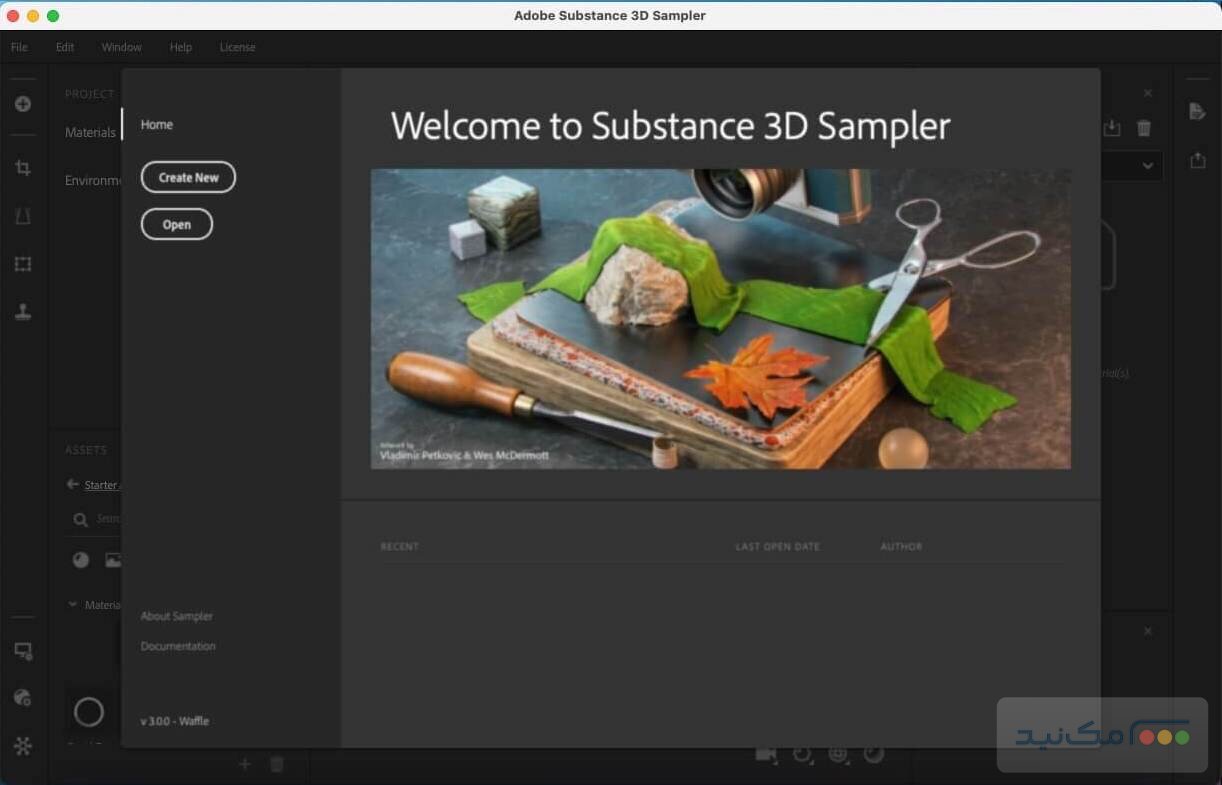Image resolution: width=1222 pixels, height=785 pixels.
Task: Open the plugins snowflake icon at bottom left
Action: [x=23, y=746]
